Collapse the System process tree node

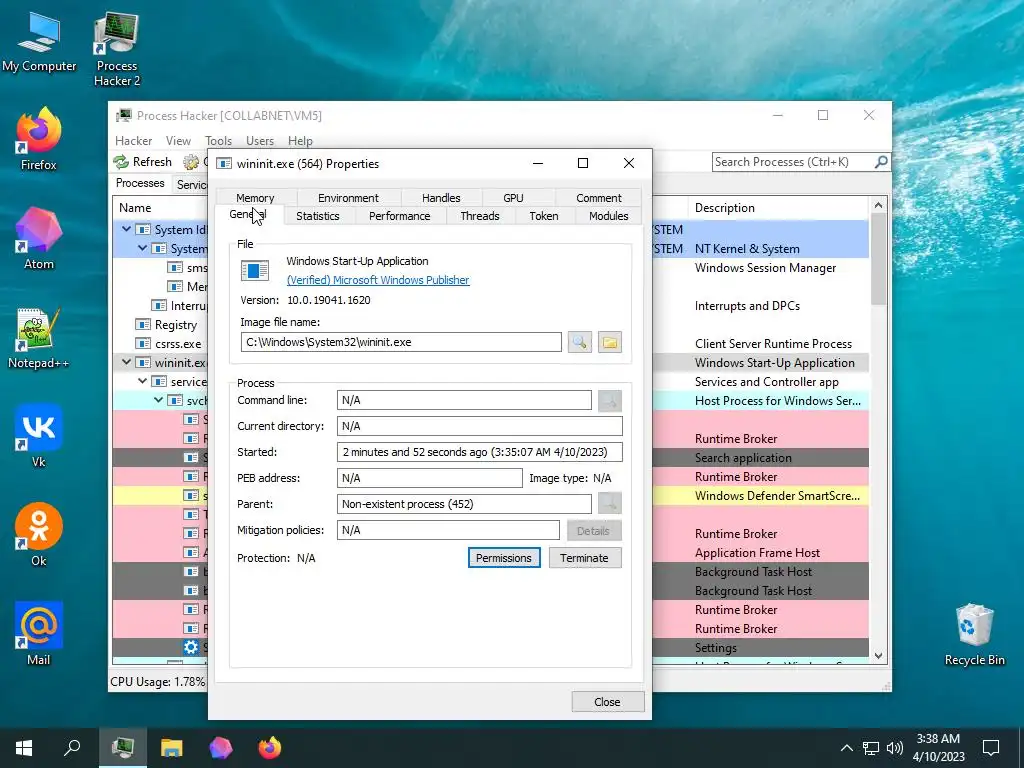(142, 248)
